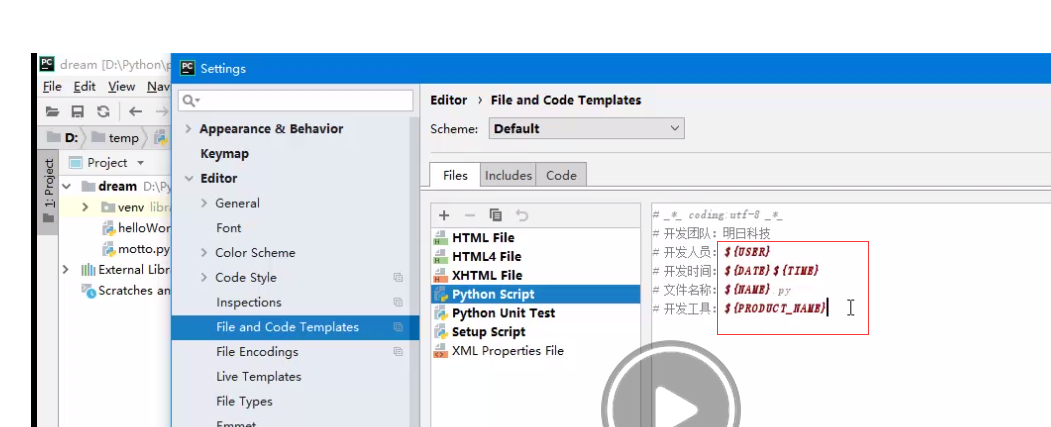This screenshot has height=427, width=1051.
Task: Click the Scratches icon in project tree
Action: point(88,291)
